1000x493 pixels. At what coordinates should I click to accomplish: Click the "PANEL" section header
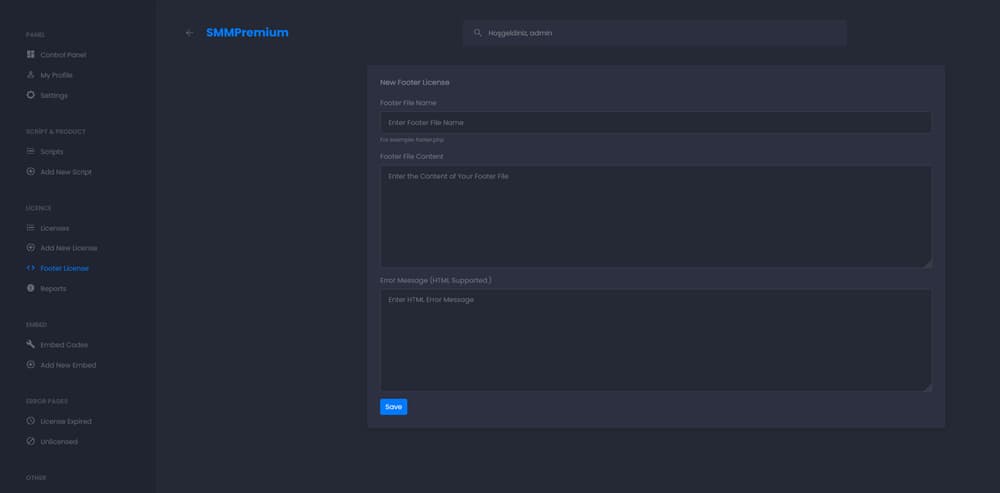click(x=36, y=35)
